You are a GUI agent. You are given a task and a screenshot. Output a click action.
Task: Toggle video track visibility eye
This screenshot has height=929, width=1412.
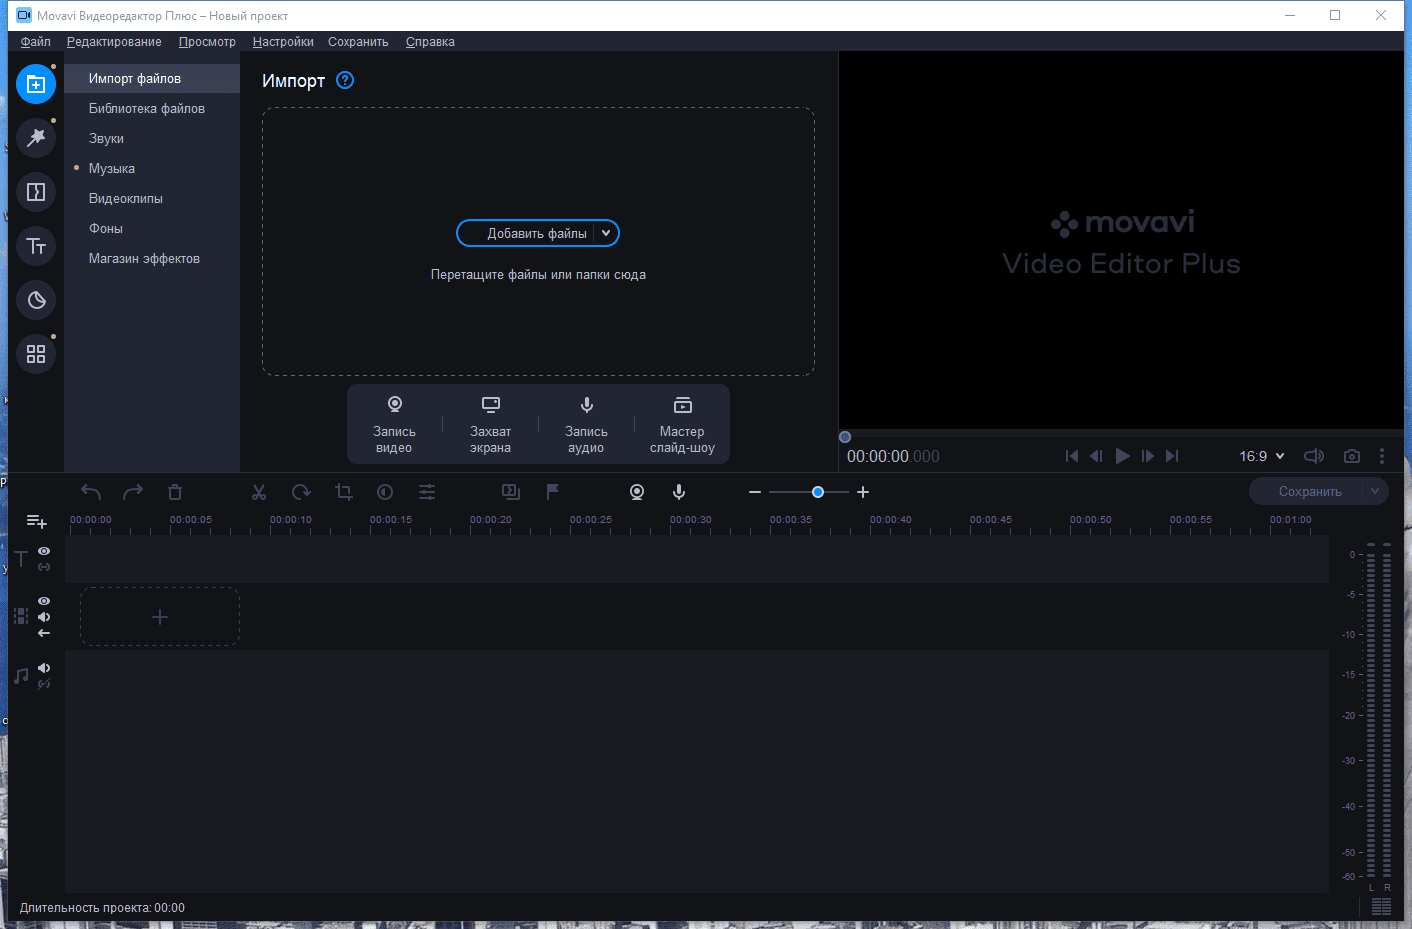click(x=44, y=601)
